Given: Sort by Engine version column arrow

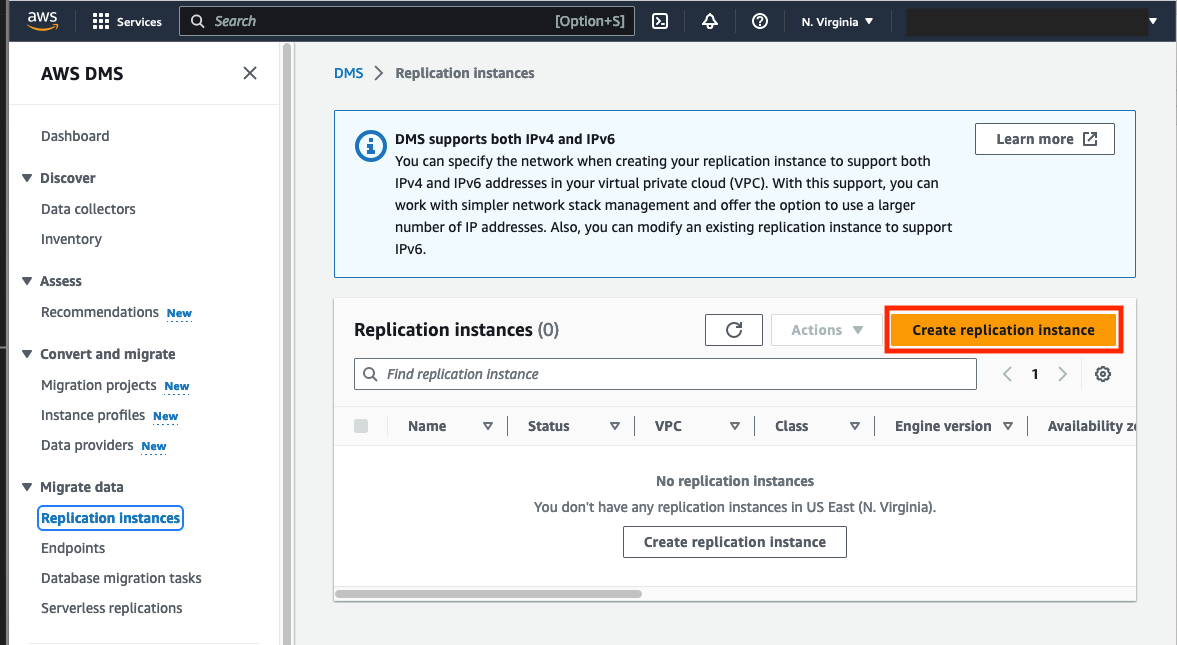Looking at the screenshot, I should tap(1008, 426).
